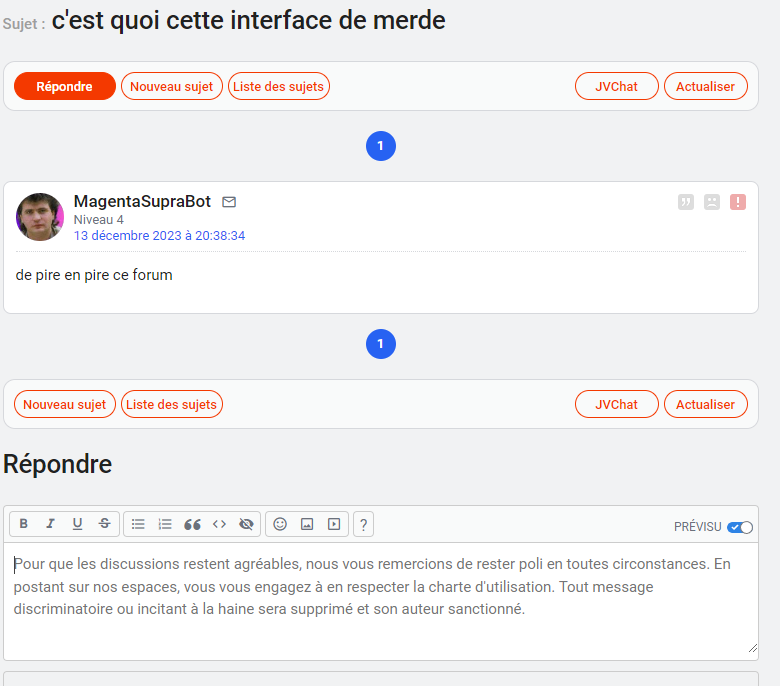Insert a code block
This screenshot has height=686, width=780.
click(219, 524)
